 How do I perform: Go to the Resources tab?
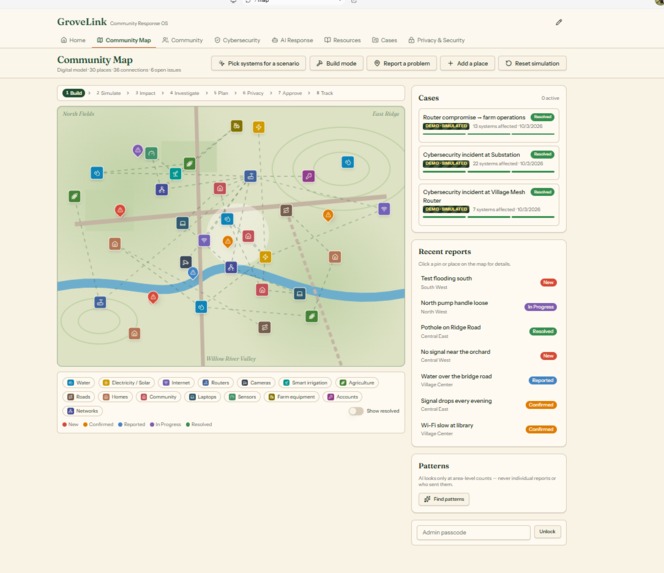[x=343, y=40]
